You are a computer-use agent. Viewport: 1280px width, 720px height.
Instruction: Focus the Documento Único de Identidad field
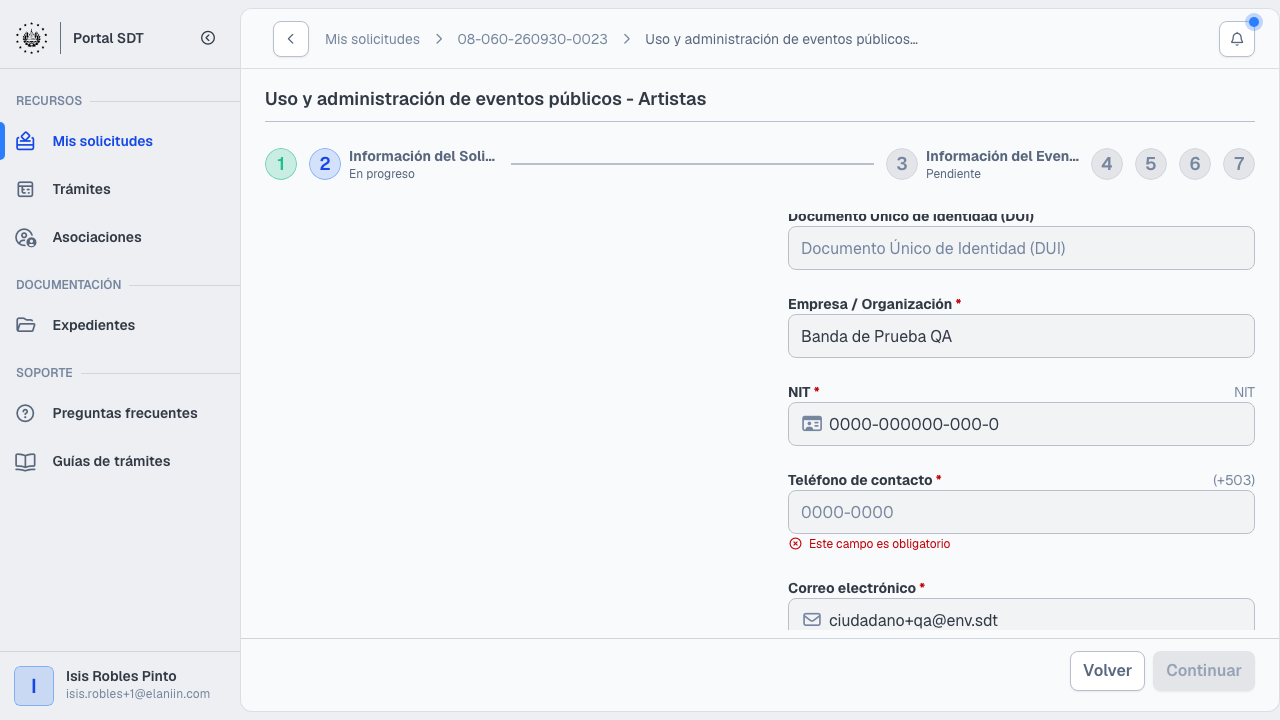(1021, 248)
